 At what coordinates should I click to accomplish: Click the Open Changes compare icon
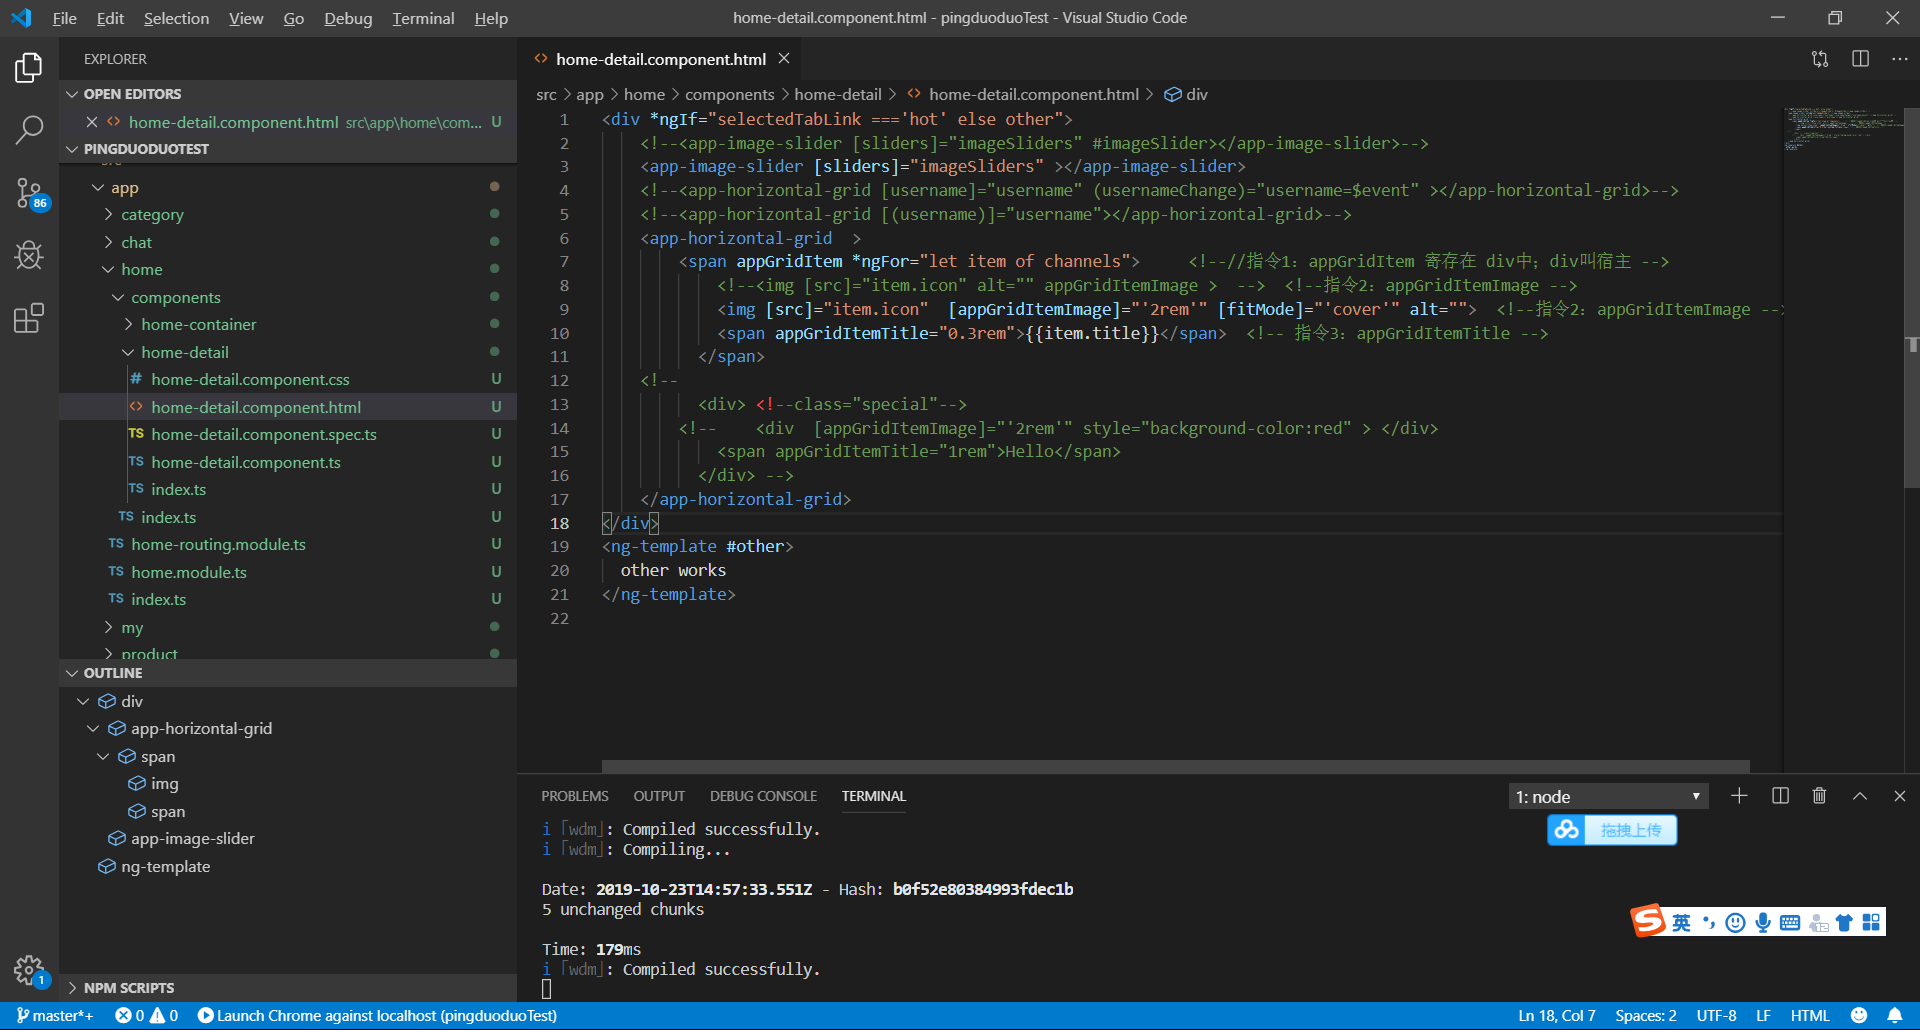coord(1820,59)
